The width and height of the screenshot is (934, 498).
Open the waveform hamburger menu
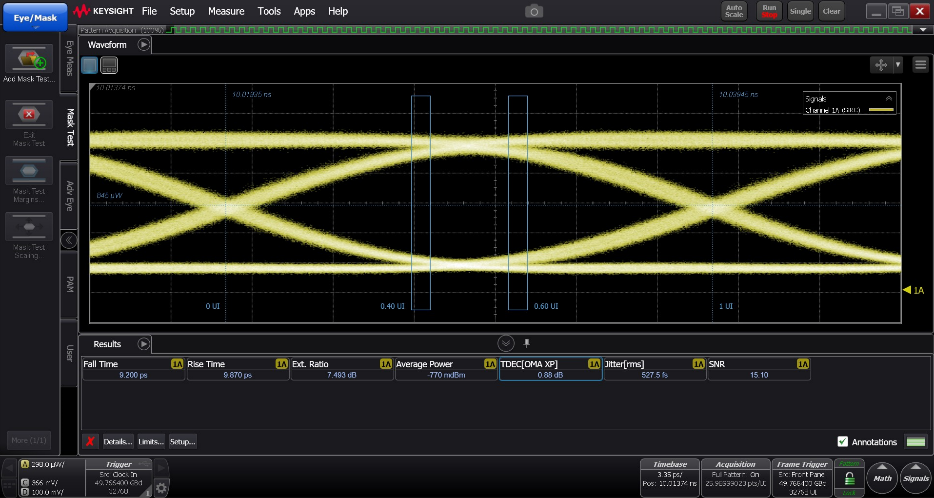(x=920, y=64)
